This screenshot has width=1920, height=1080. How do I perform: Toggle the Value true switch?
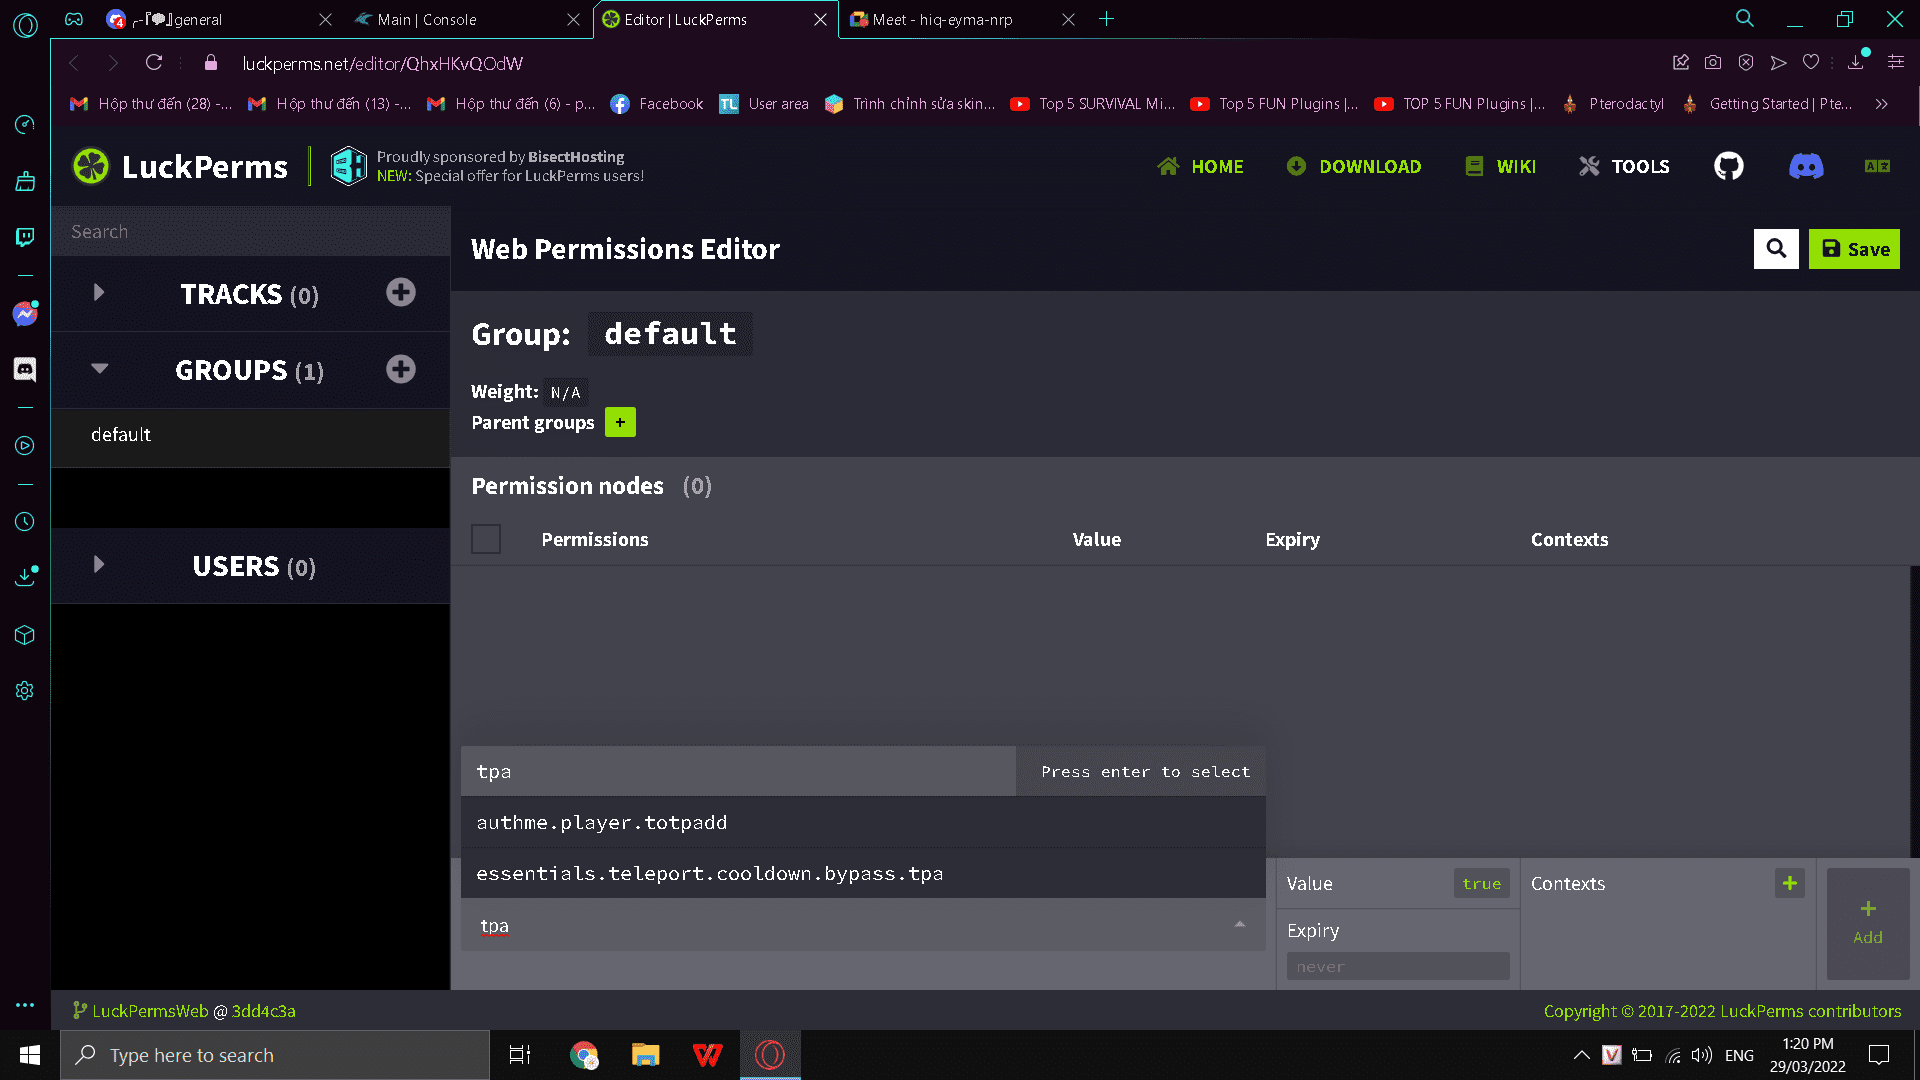(1480, 884)
